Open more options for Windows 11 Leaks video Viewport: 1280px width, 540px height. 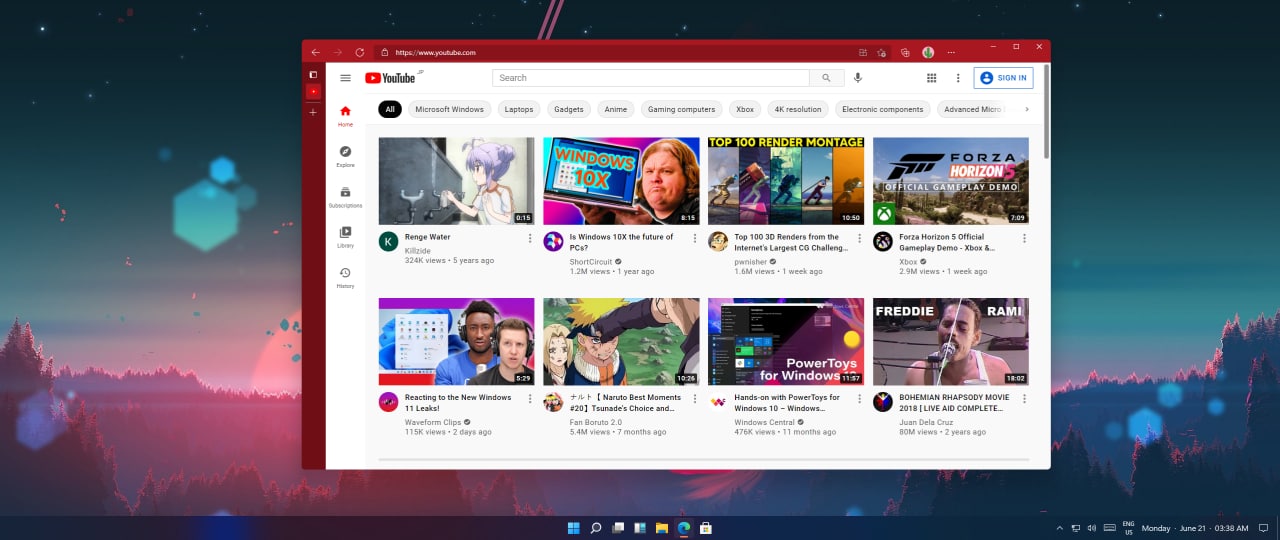pos(530,398)
